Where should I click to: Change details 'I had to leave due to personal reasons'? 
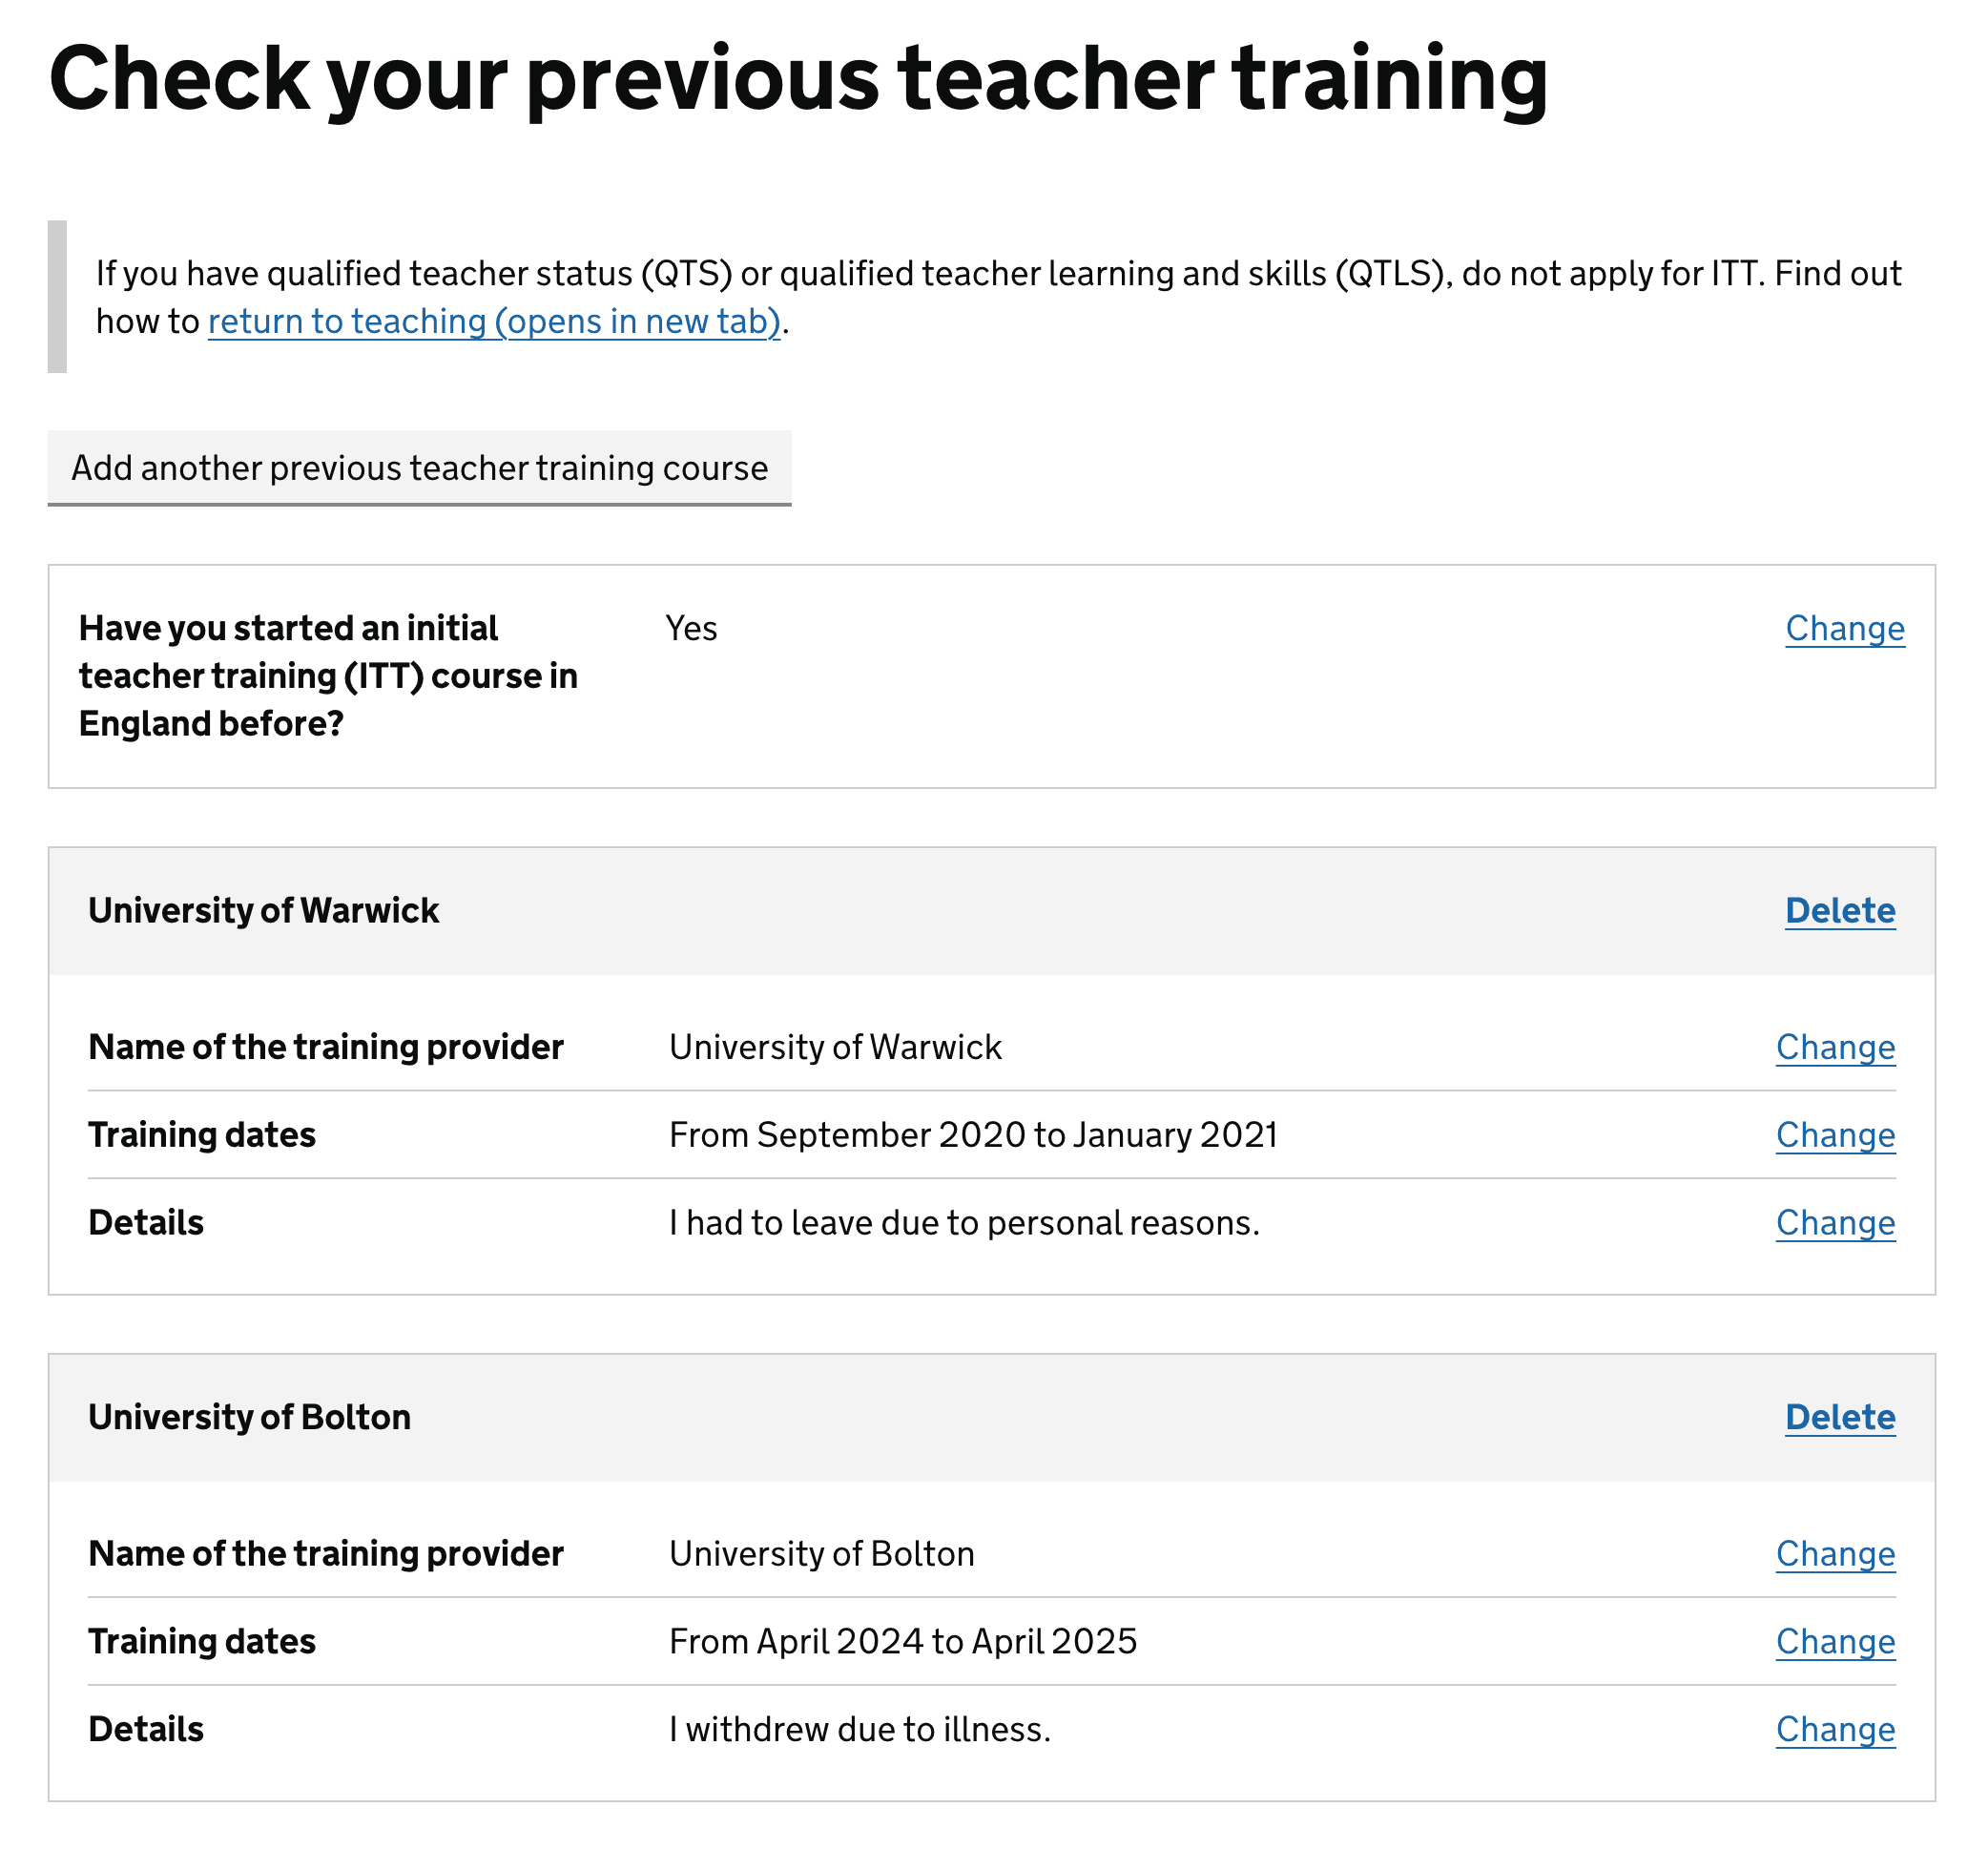(1834, 1224)
